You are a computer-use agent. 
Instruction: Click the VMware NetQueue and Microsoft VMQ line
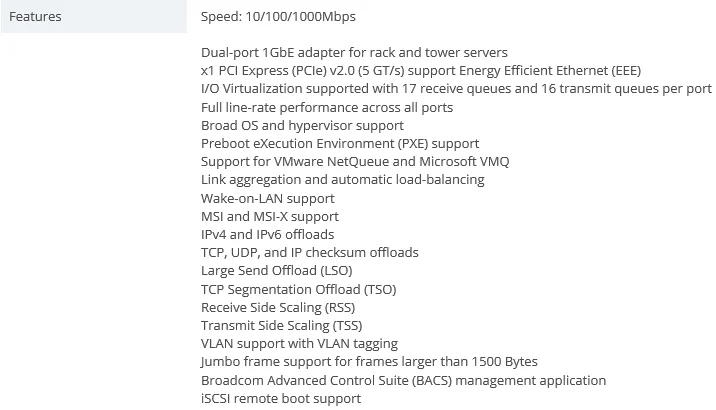tap(354, 162)
